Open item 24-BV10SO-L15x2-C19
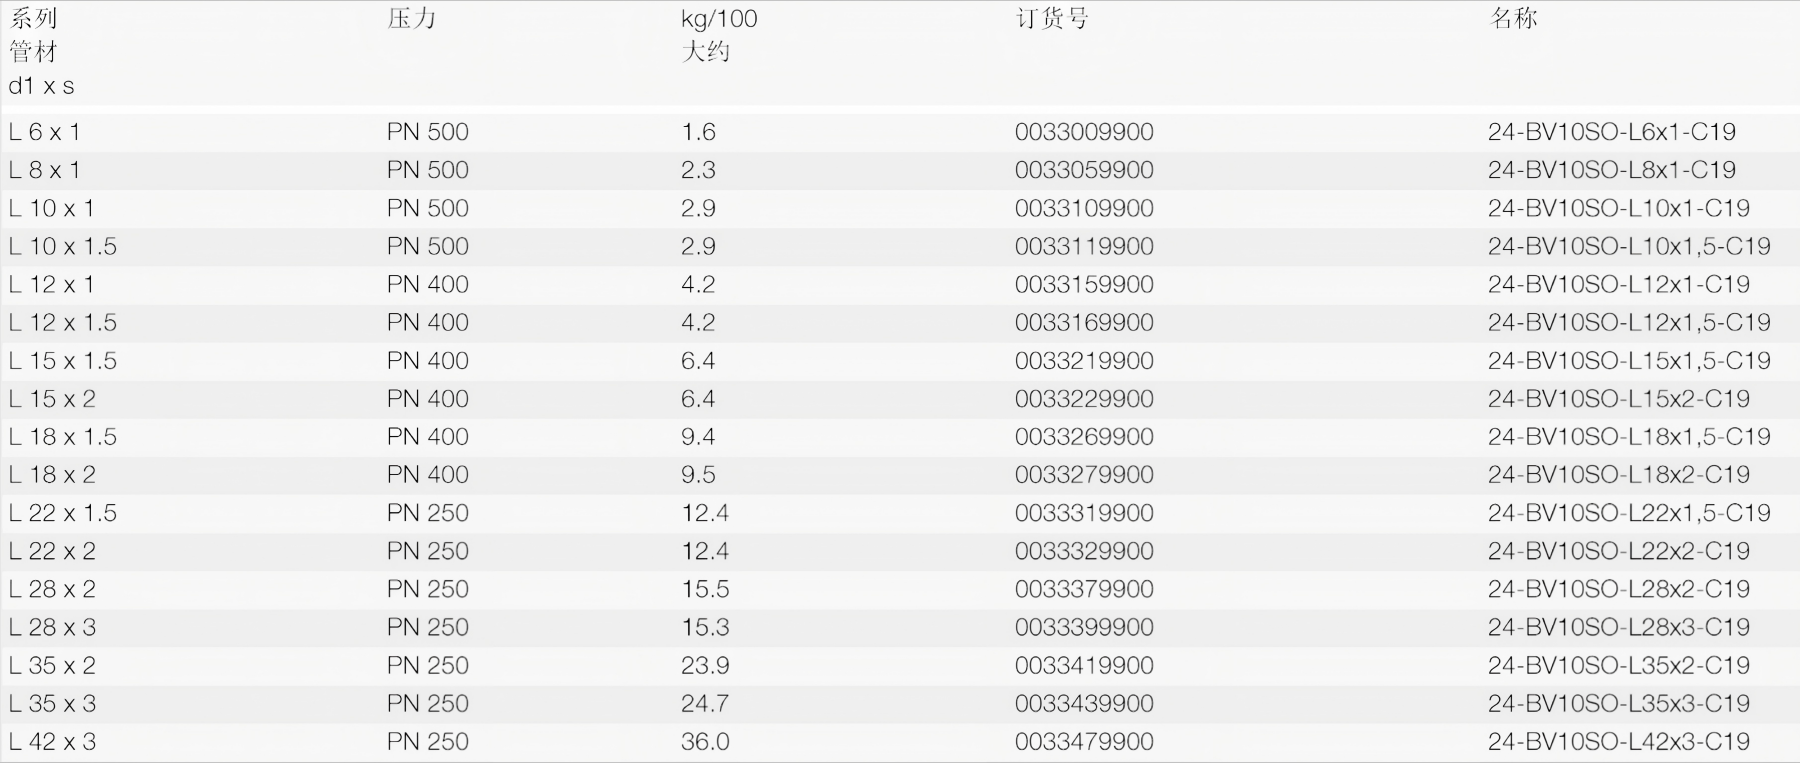The height and width of the screenshot is (763, 1800). coord(1618,399)
